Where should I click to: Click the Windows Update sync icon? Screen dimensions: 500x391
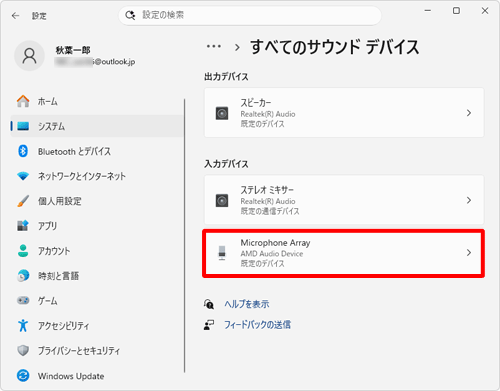tap(23, 376)
